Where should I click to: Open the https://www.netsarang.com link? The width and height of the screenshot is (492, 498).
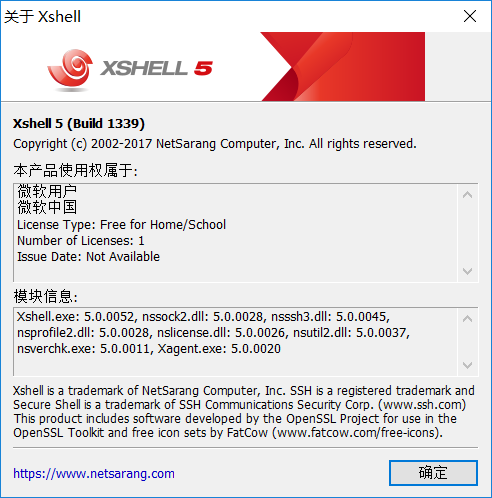click(94, 474)
